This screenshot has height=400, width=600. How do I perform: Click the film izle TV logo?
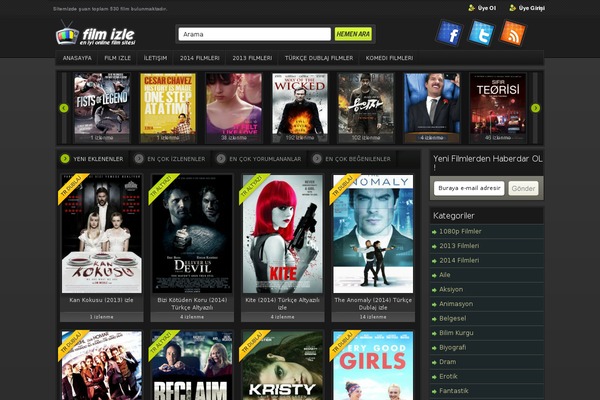[x=96, y=34]
